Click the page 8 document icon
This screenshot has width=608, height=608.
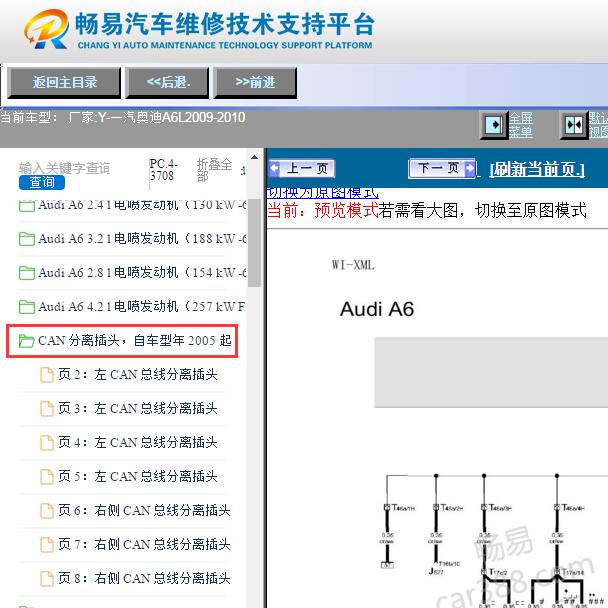point(47,579)
